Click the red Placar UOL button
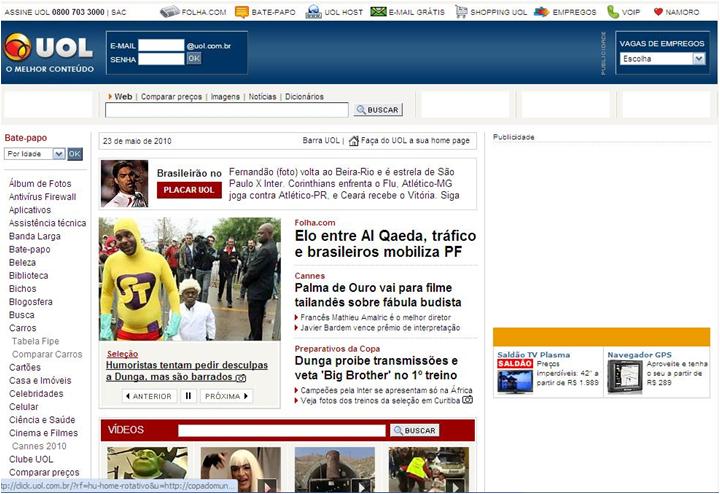This screenshot has height=494, width=720. coord(189,190)
